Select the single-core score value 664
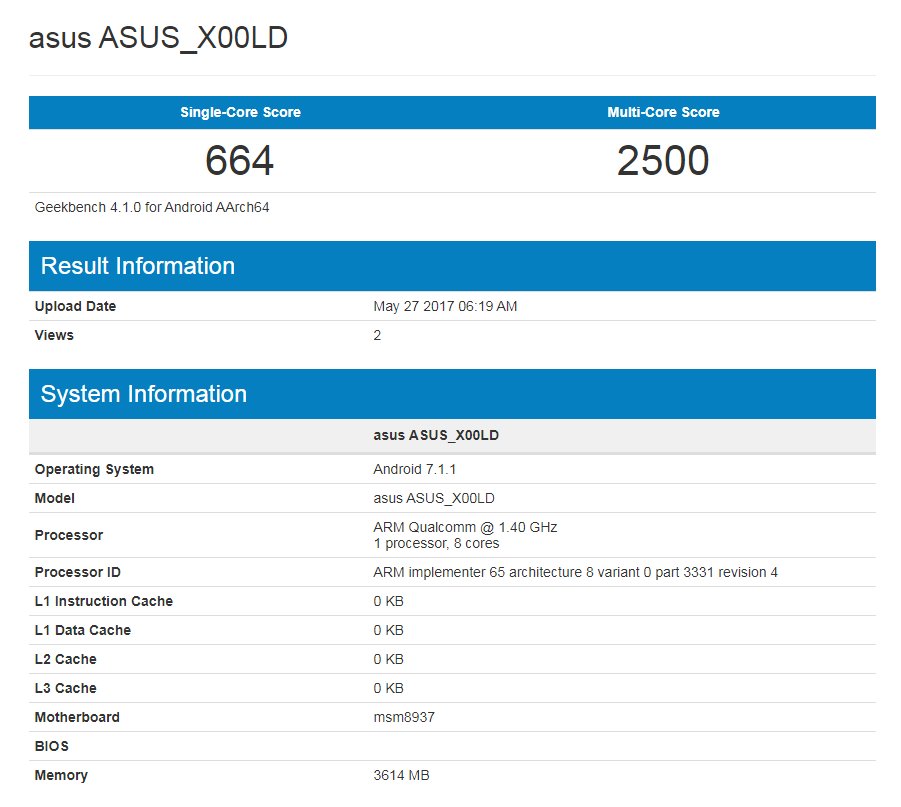The width and height of the screenshot is (901, 807). [240, 161]
